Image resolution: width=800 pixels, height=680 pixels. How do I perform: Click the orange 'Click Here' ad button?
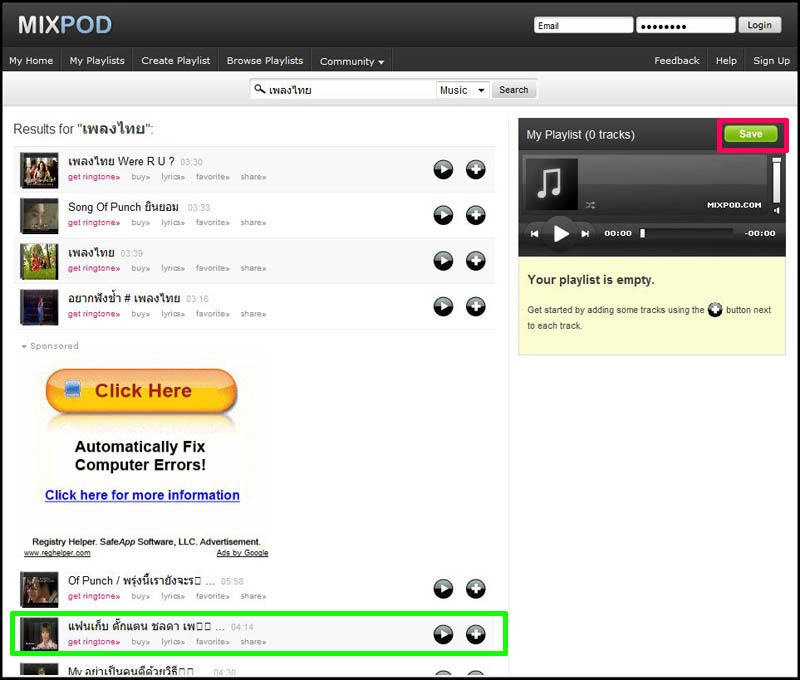(141, 391)
